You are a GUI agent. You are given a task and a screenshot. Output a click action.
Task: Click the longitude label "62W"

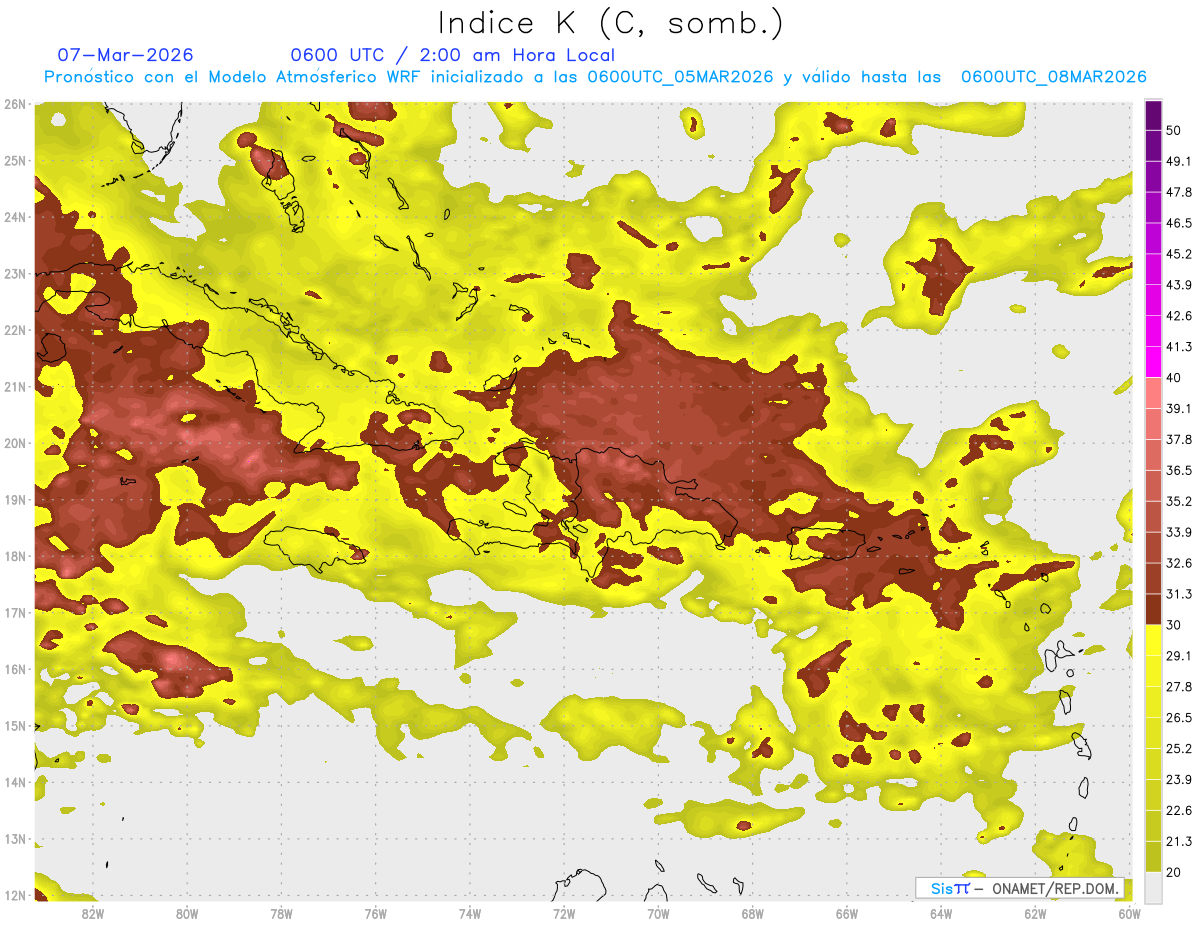[1035, 913]
